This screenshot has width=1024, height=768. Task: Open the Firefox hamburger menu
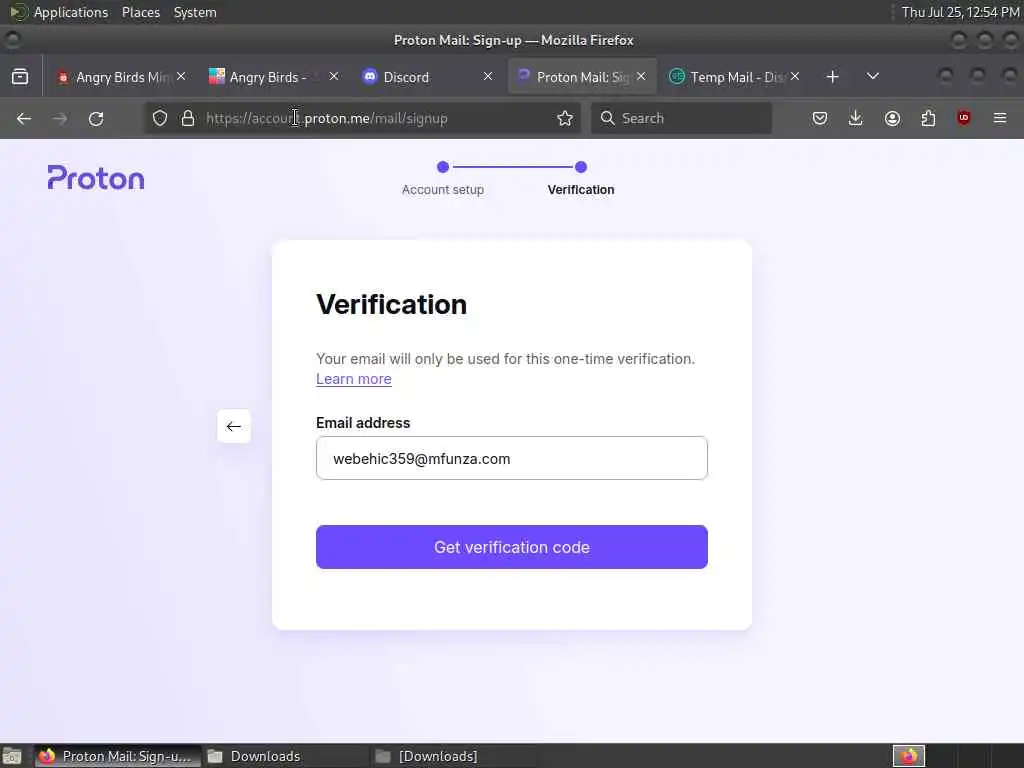[1000, 118]
